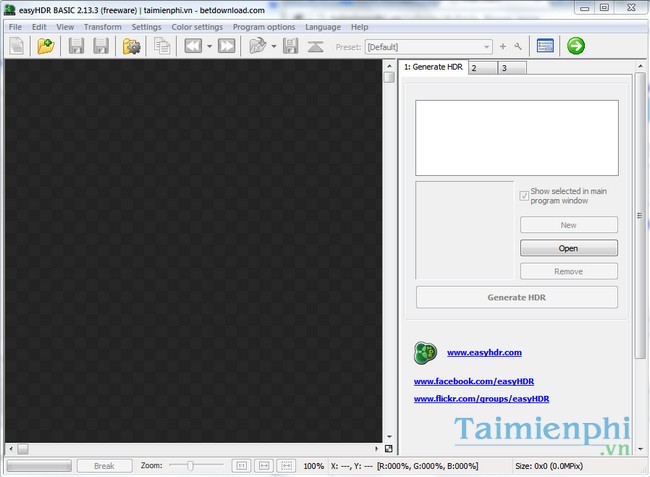Viewport: 650px width, 477px height.
Task: Open the Color settings menu
Action: point(197,27)
